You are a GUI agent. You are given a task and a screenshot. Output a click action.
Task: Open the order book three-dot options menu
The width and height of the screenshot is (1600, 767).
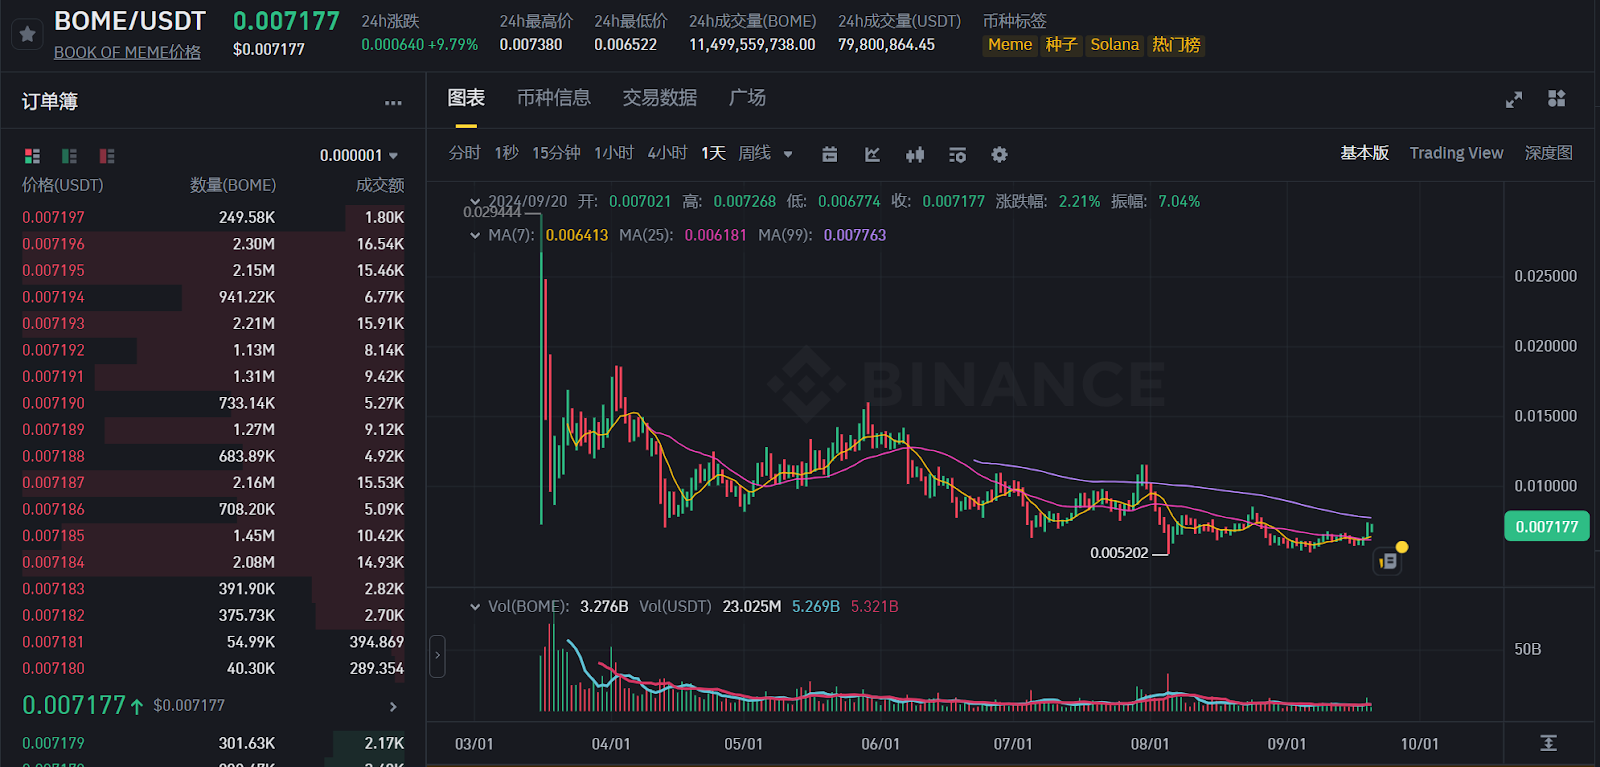393,103
